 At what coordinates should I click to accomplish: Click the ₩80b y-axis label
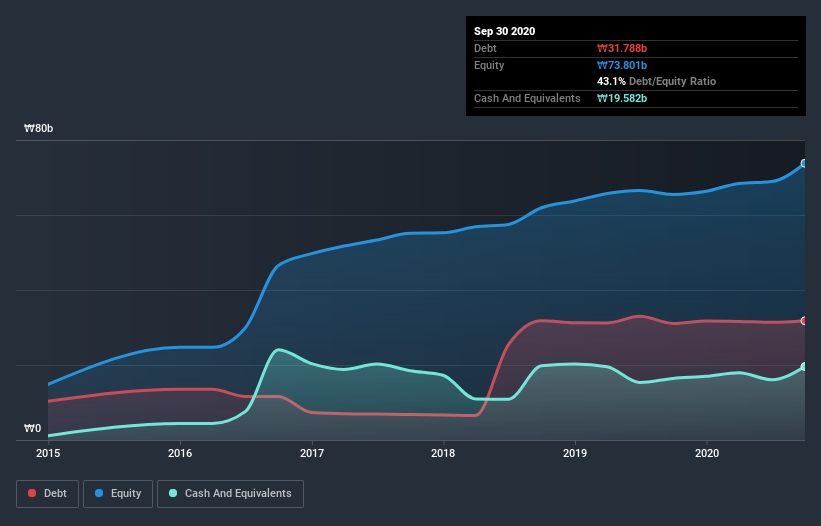point(38,128)
